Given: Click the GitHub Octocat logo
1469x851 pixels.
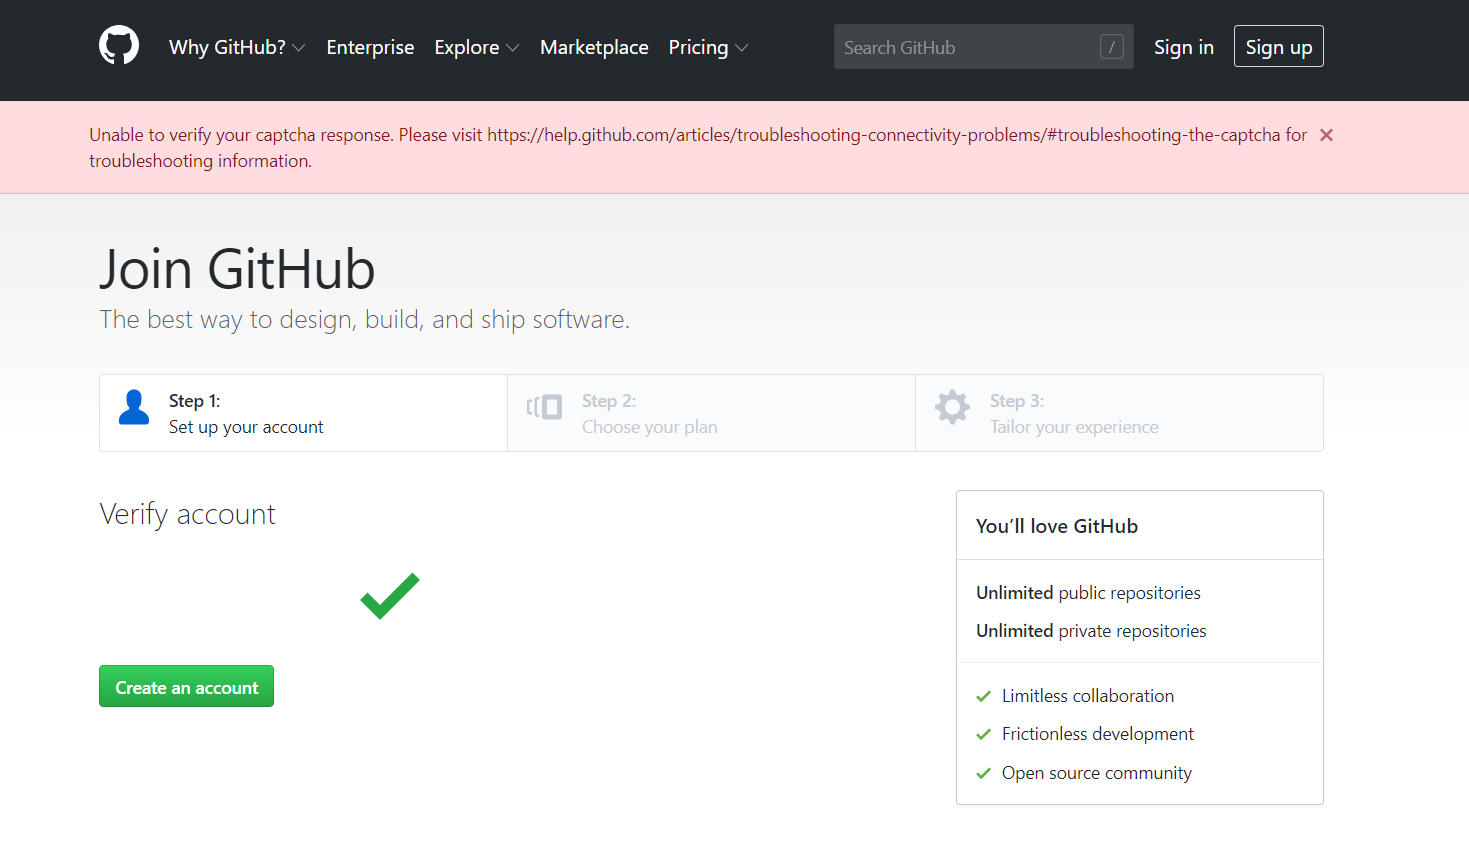Looking at the screenshot, I should 119,45.
